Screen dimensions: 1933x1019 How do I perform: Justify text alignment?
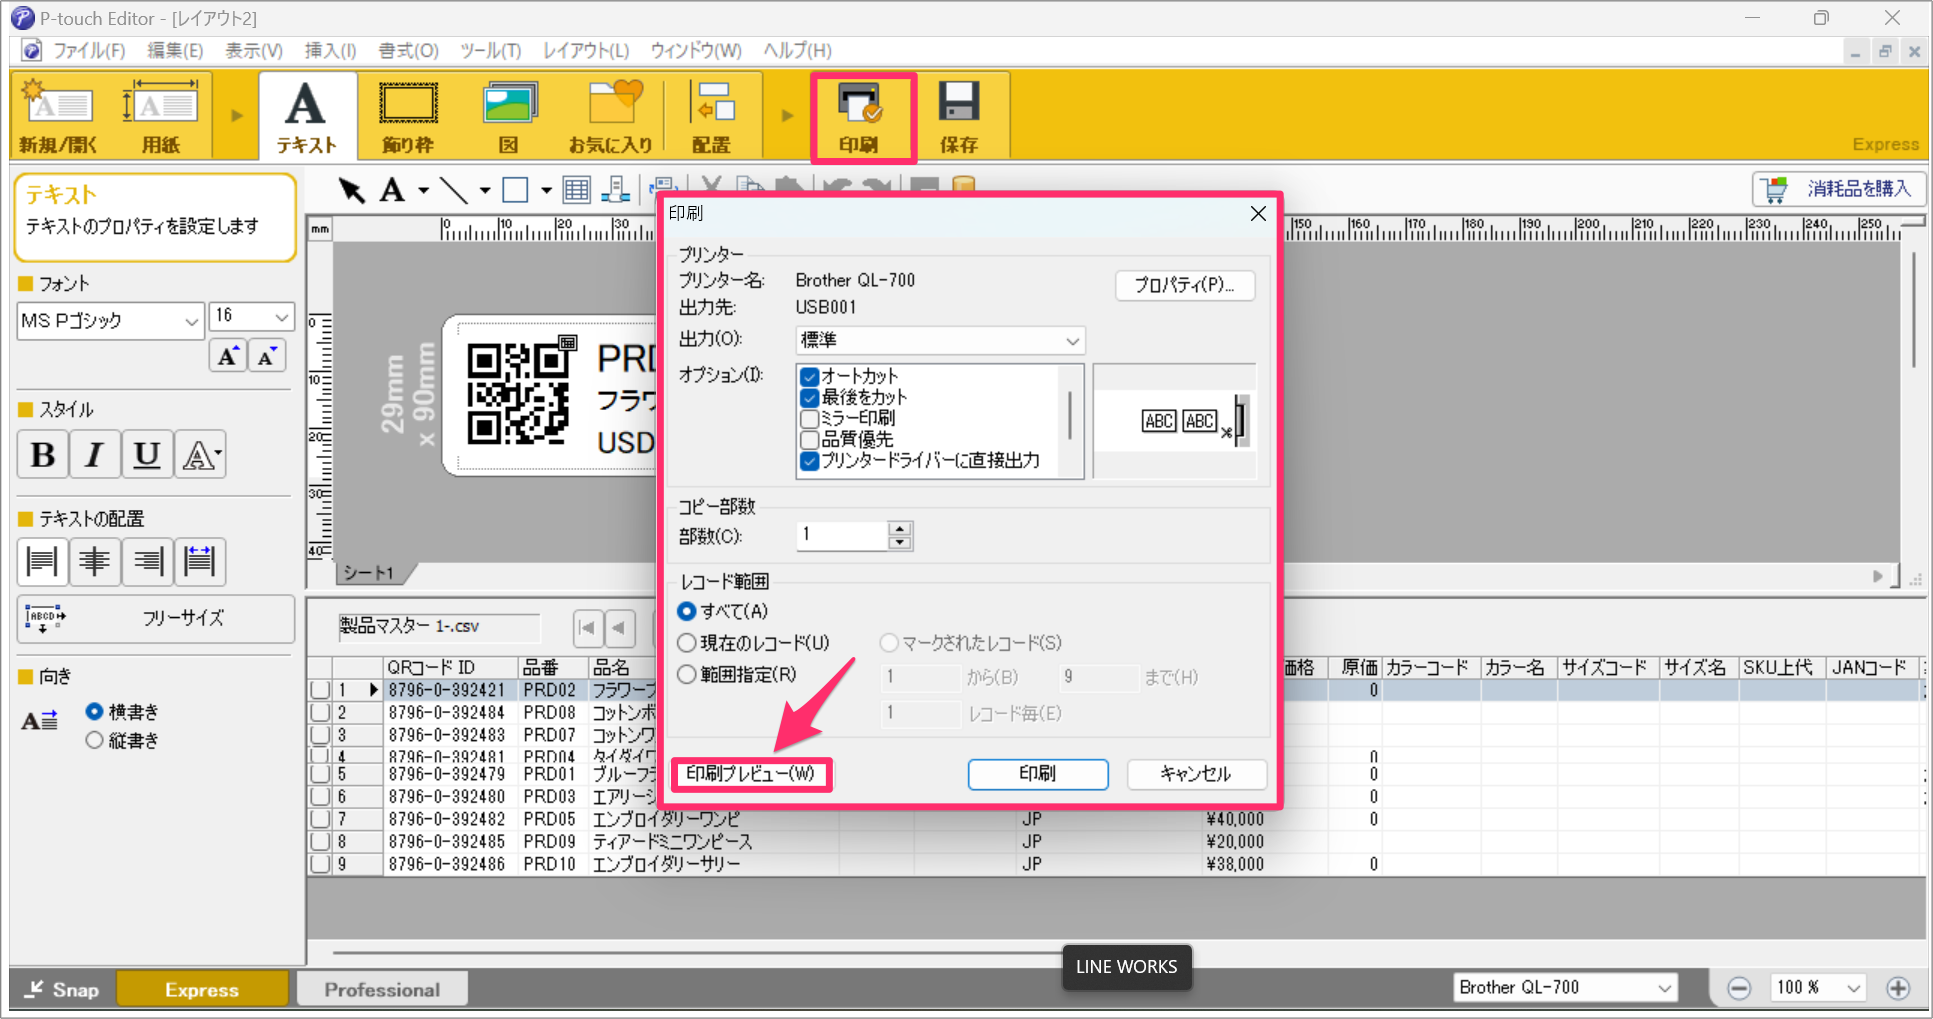point(200,561)
